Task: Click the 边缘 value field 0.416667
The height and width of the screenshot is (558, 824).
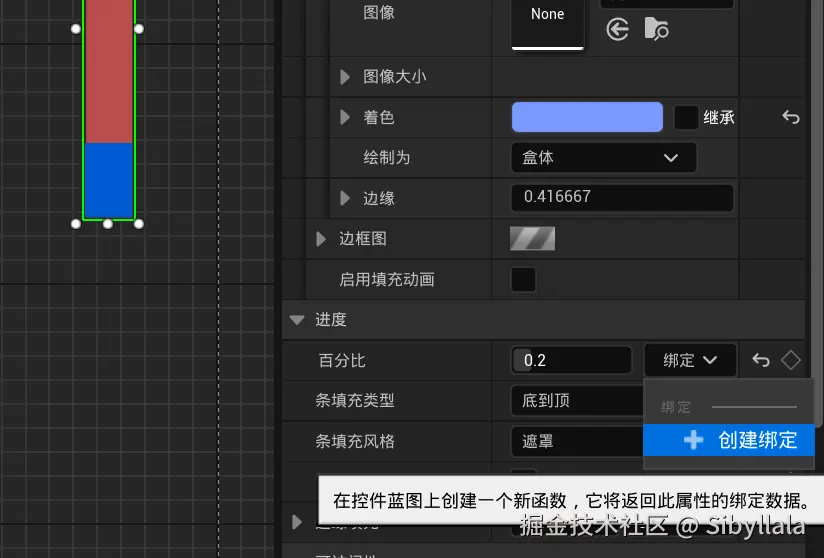Action: tap(622, 197)
